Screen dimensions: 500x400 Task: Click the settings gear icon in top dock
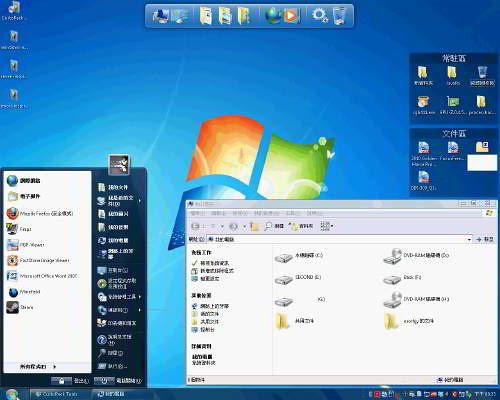[x=319, y=16]
